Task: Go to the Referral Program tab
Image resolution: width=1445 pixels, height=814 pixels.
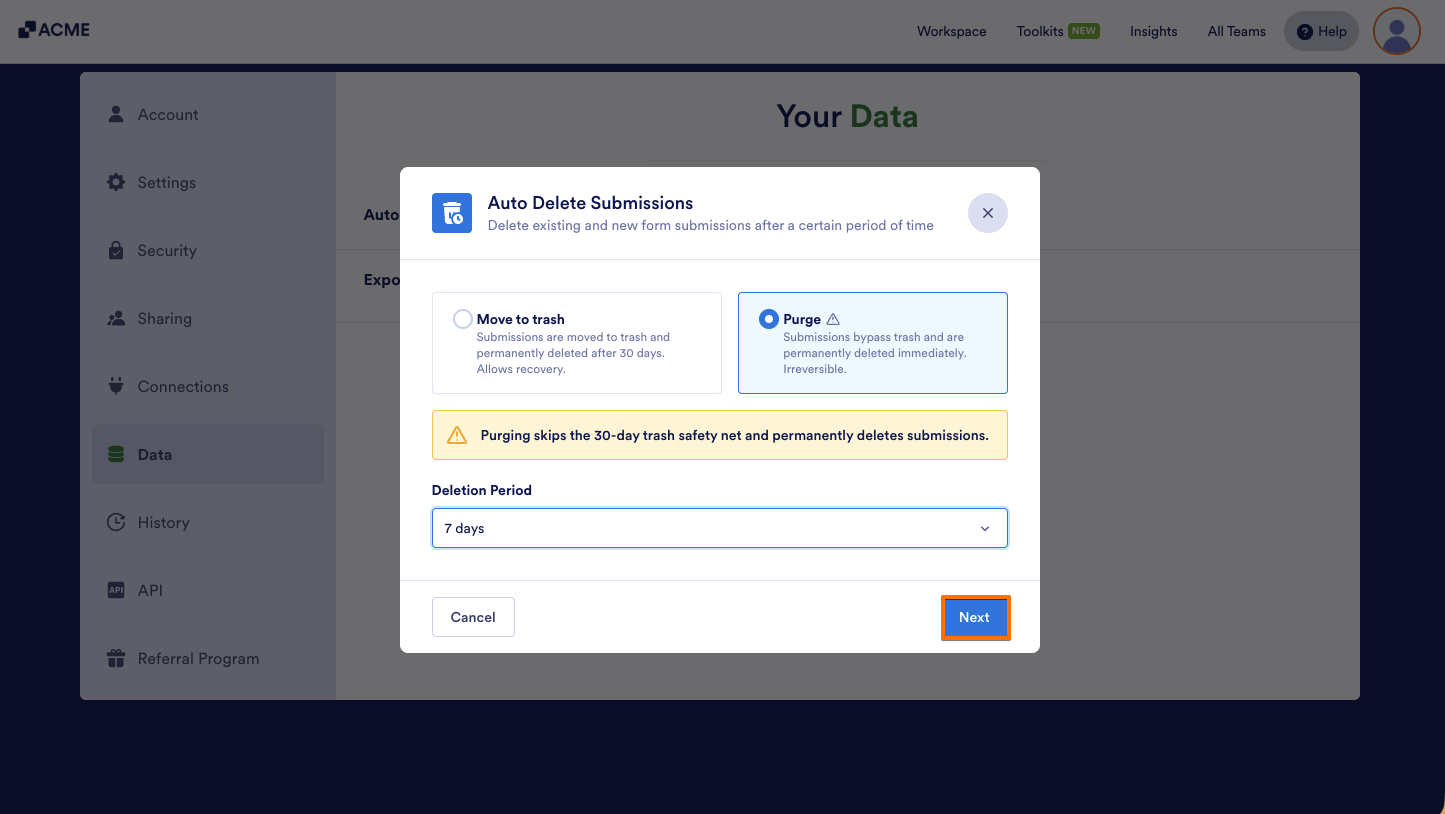Action: 208,658
